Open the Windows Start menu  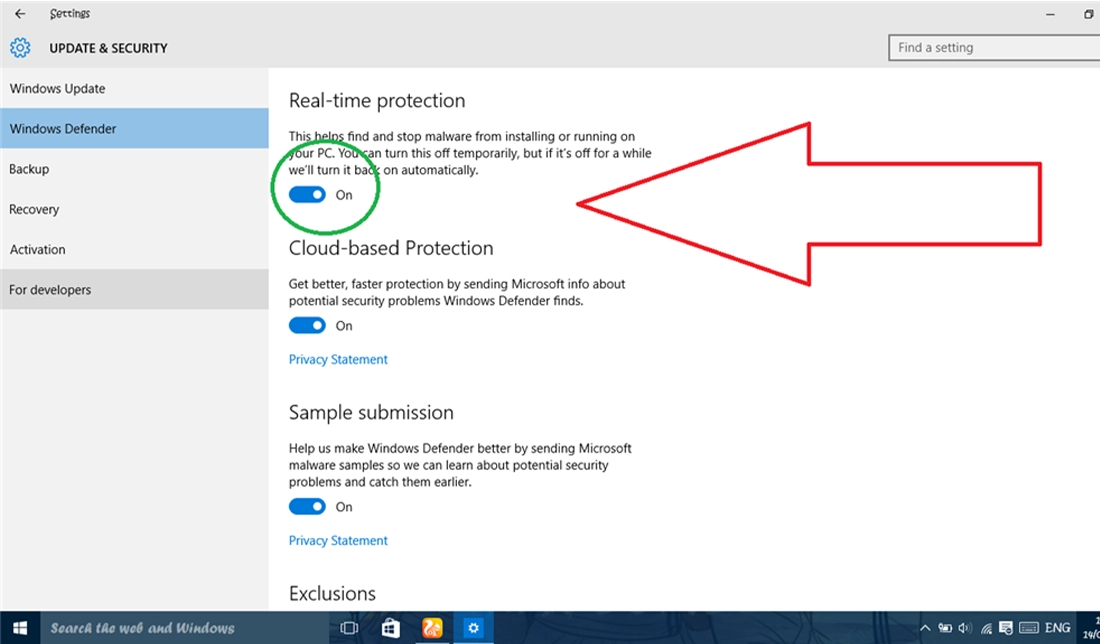tap(19, 628)
